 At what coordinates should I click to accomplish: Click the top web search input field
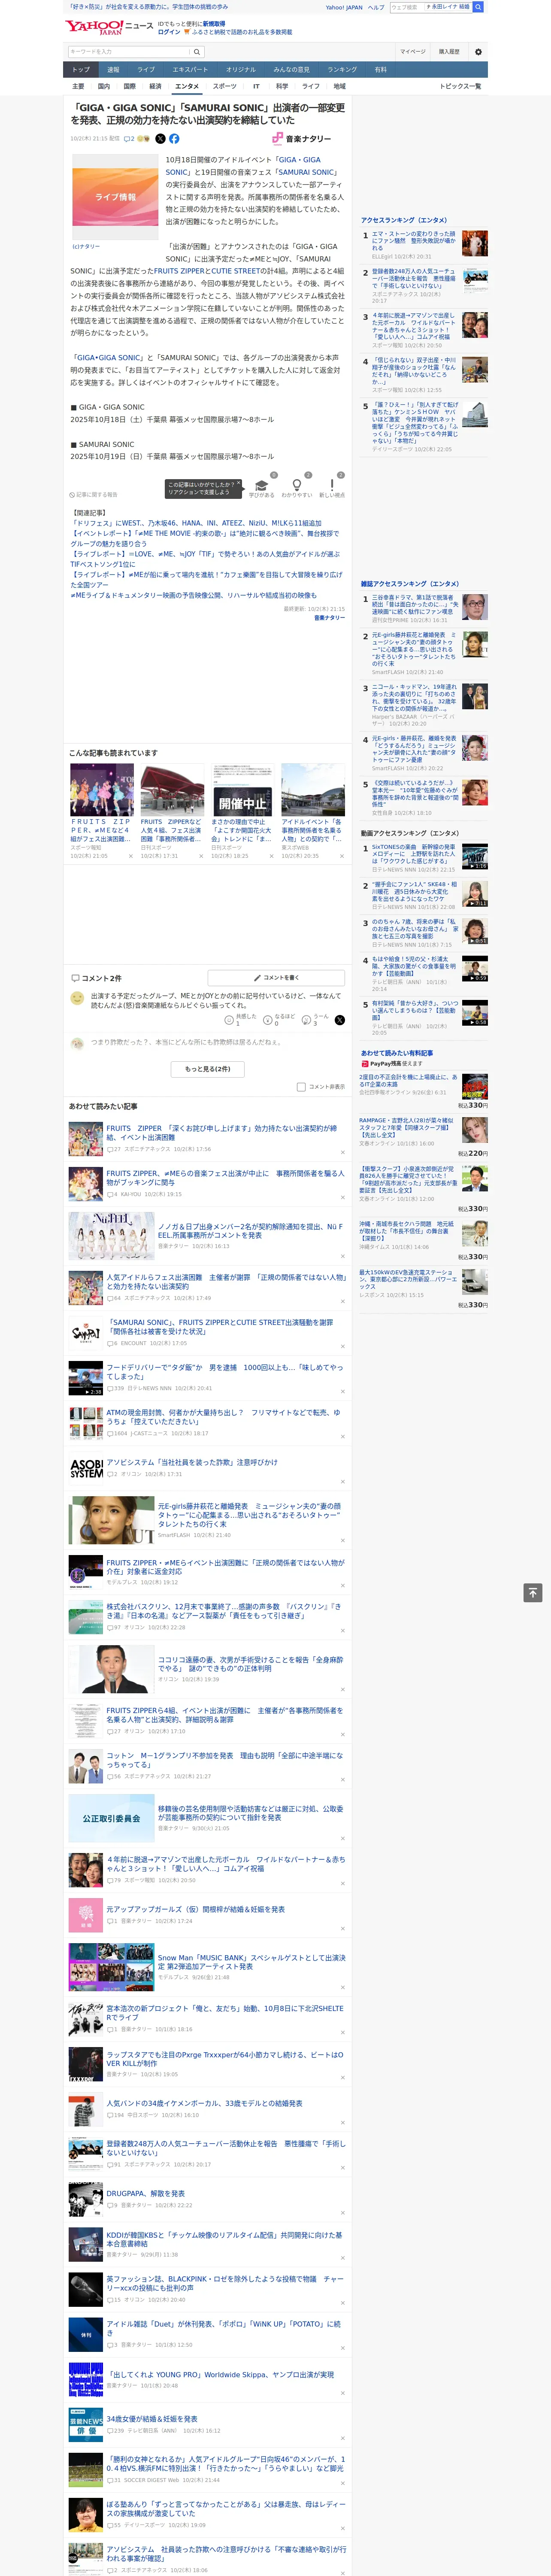click(406, 7)
